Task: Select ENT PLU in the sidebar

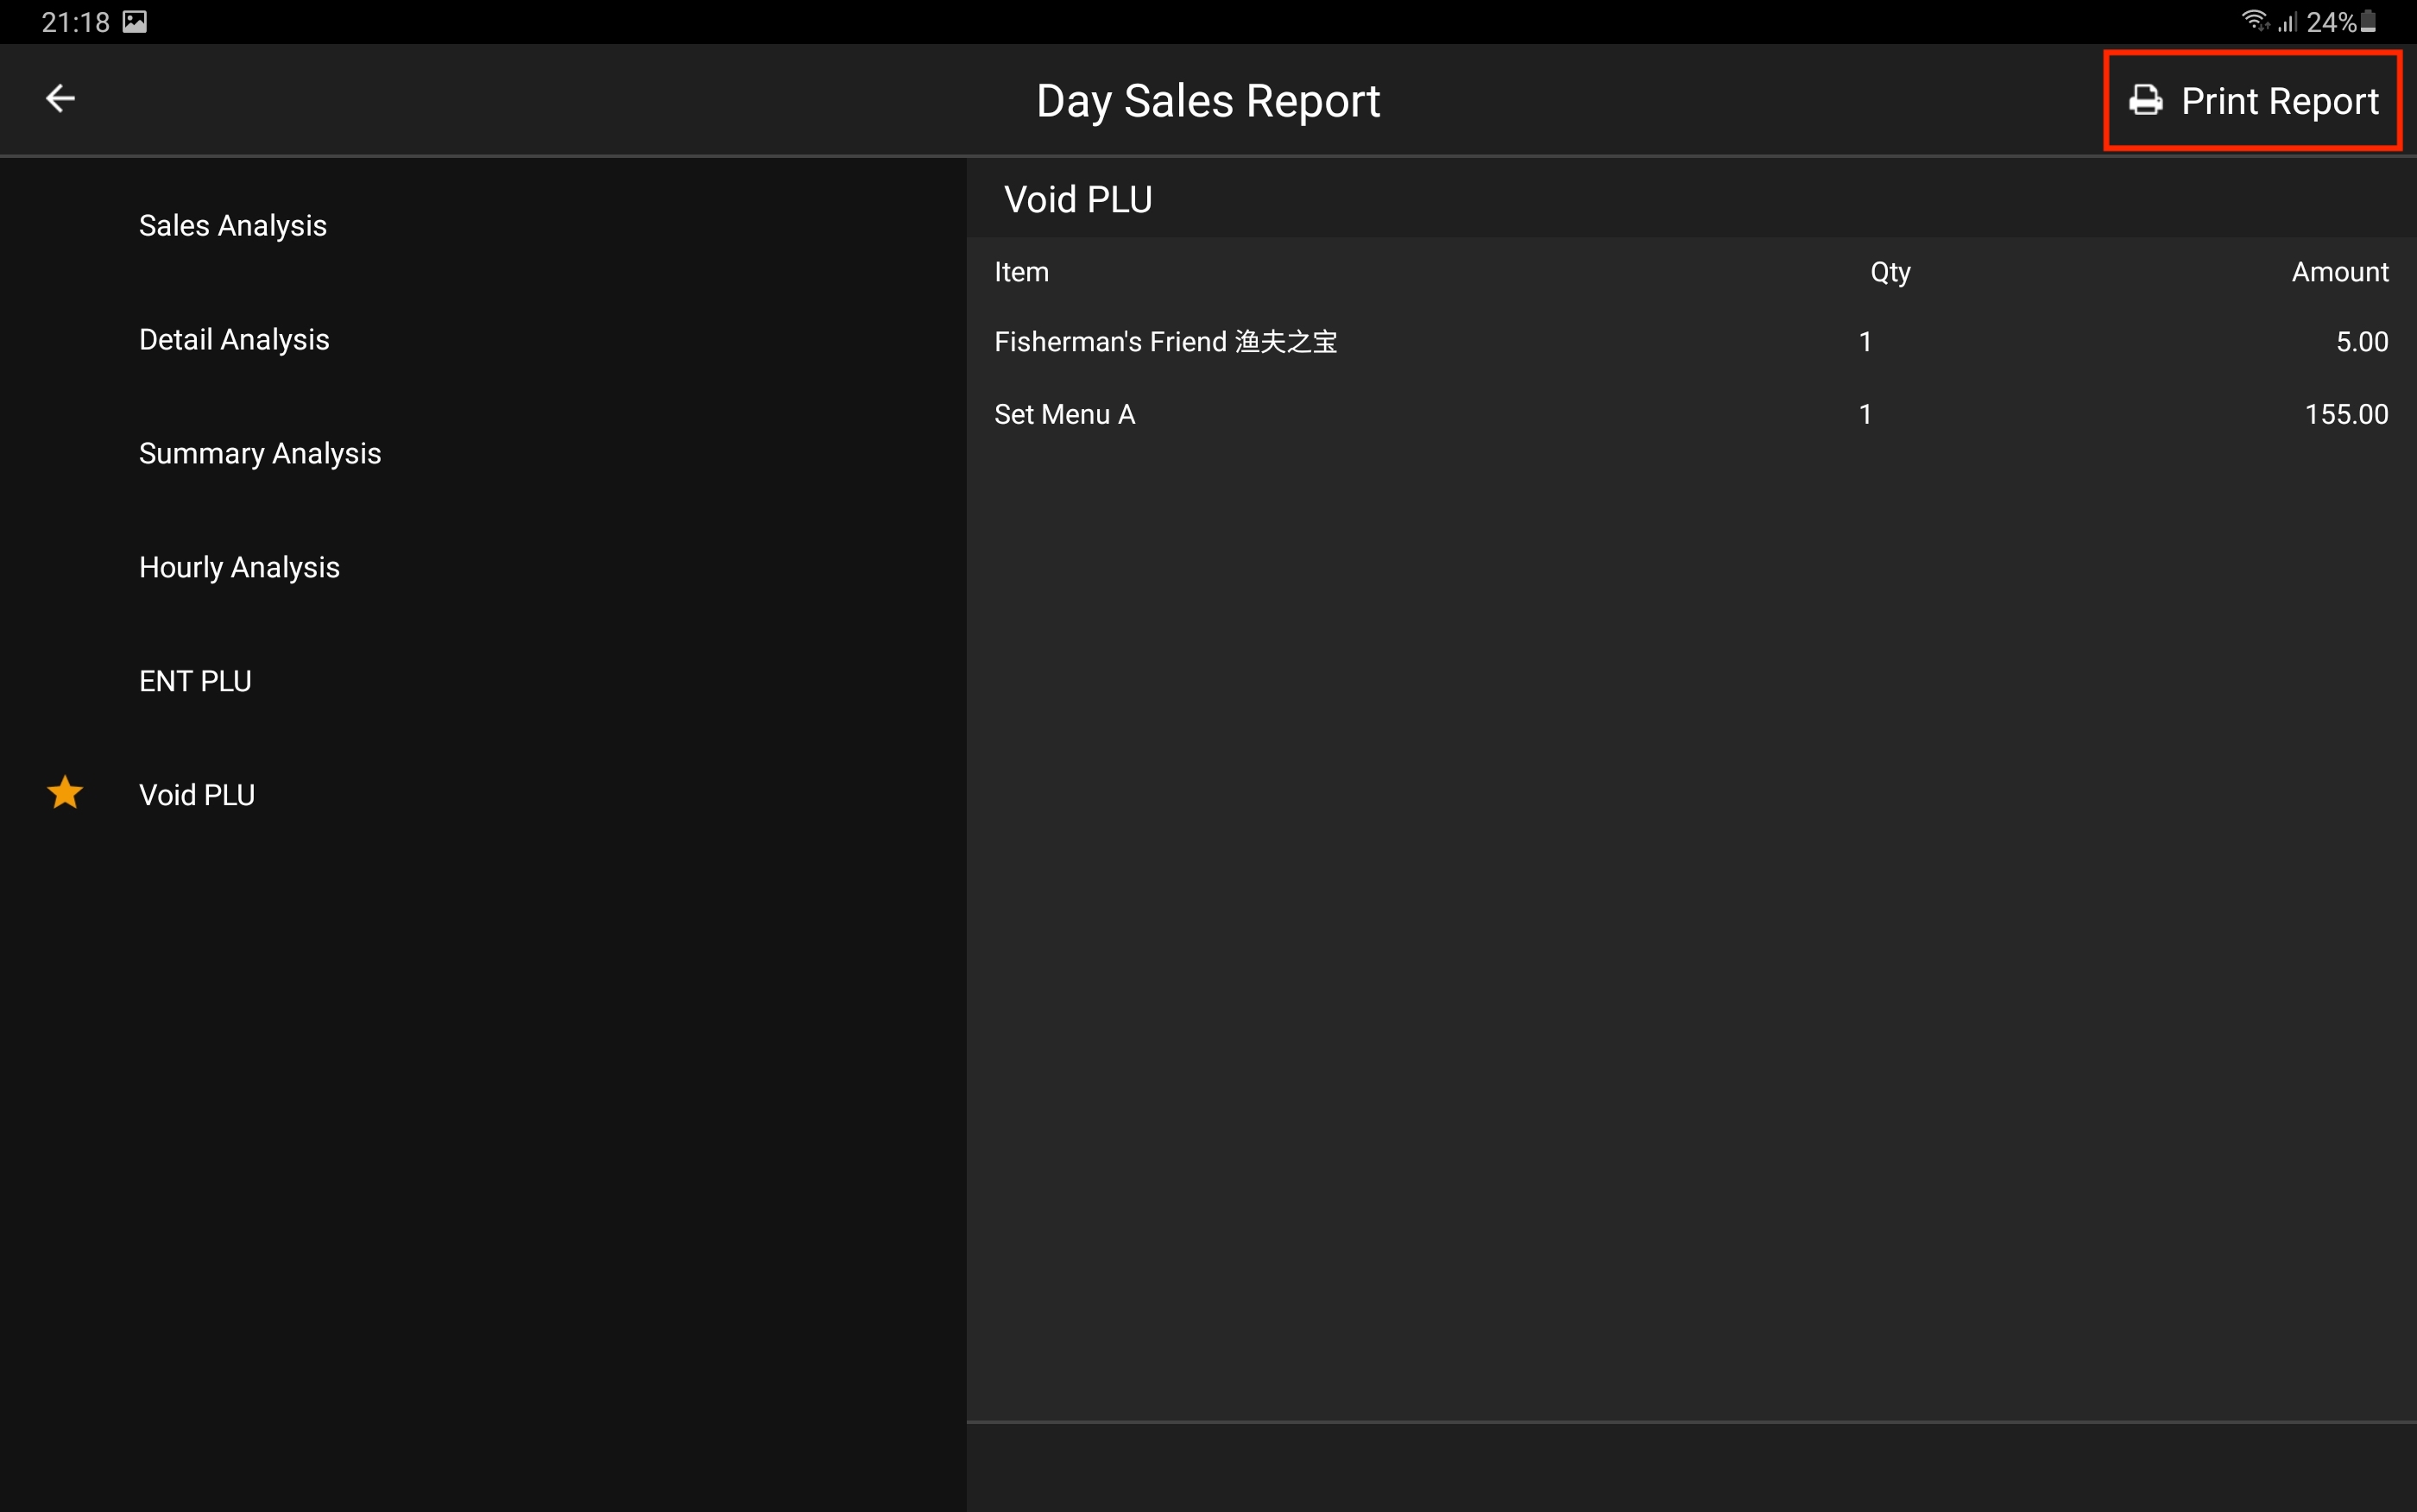Action: [195, 681]
